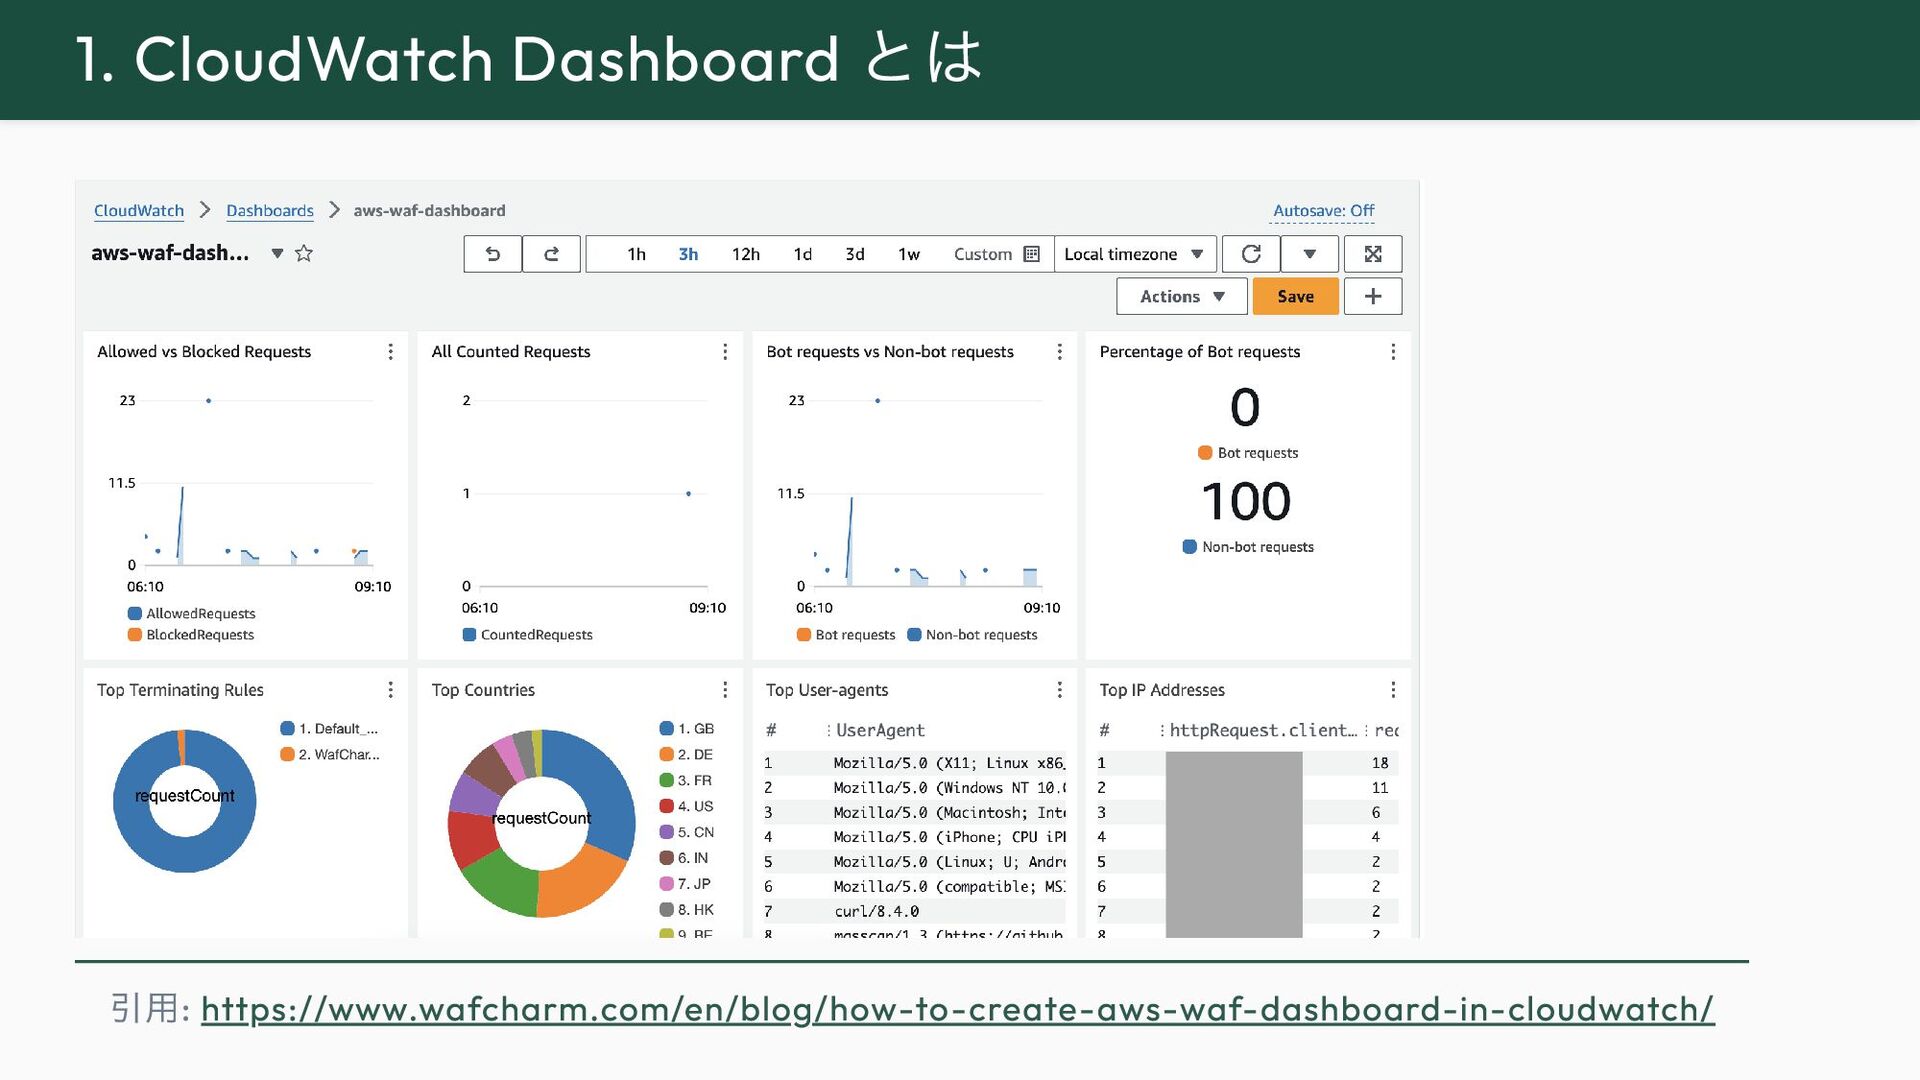Select the 1d time range
1920x1080 pixels.
pyautogui.click(x=803, y=254)
